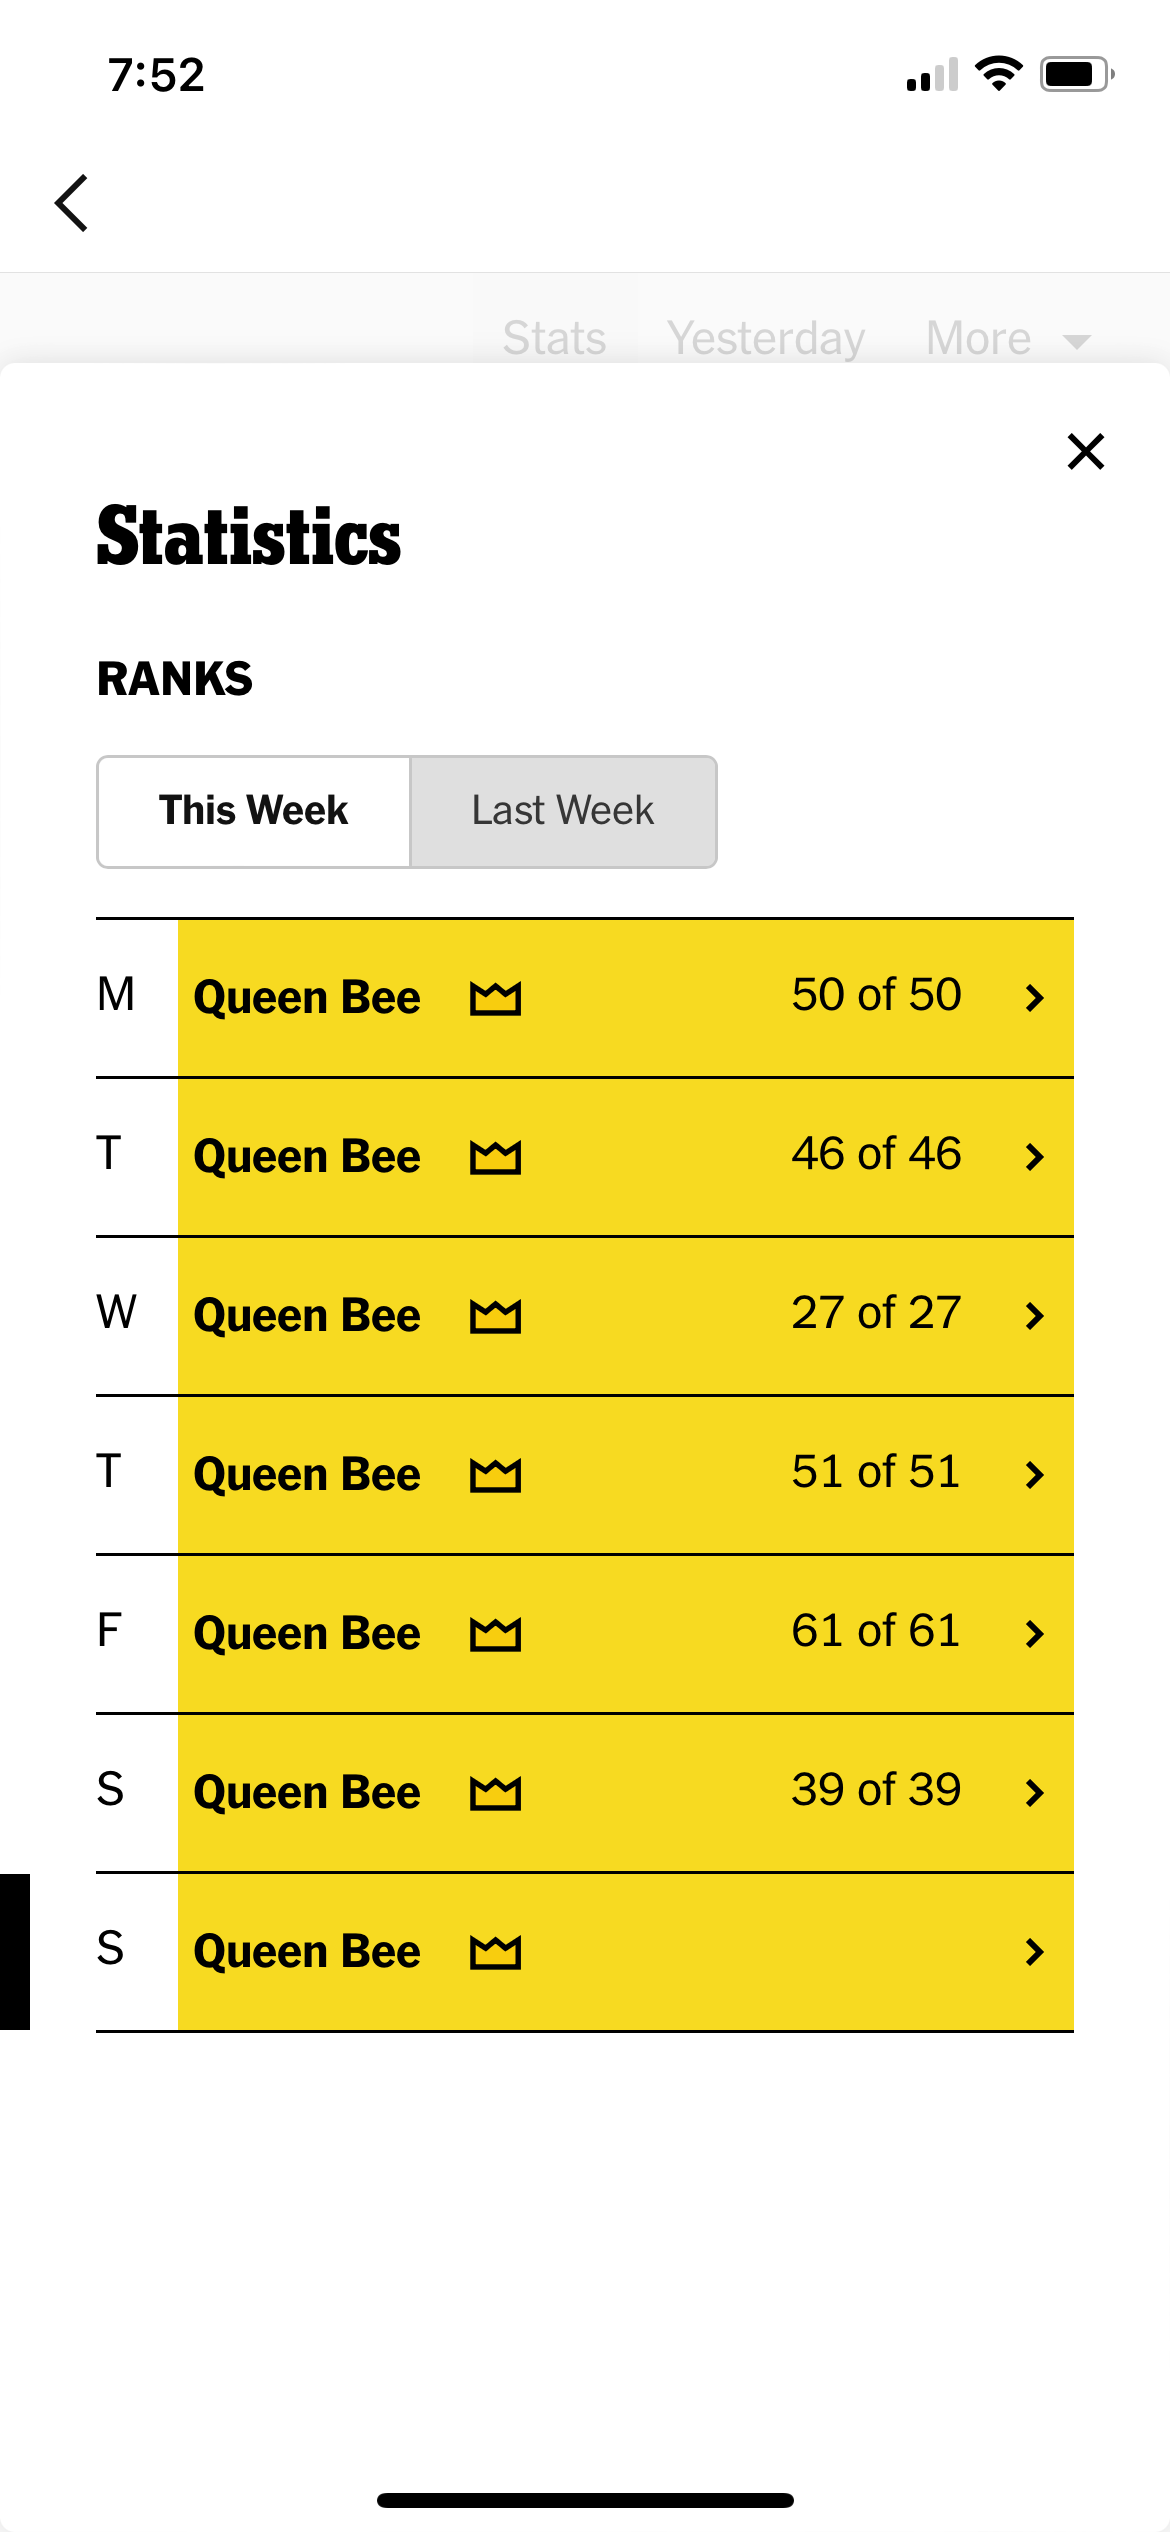Click the crown icon in the last Sunday row
Image resolution: width=1170 pixels, height=2532 pixels.
coord(495,1952)
